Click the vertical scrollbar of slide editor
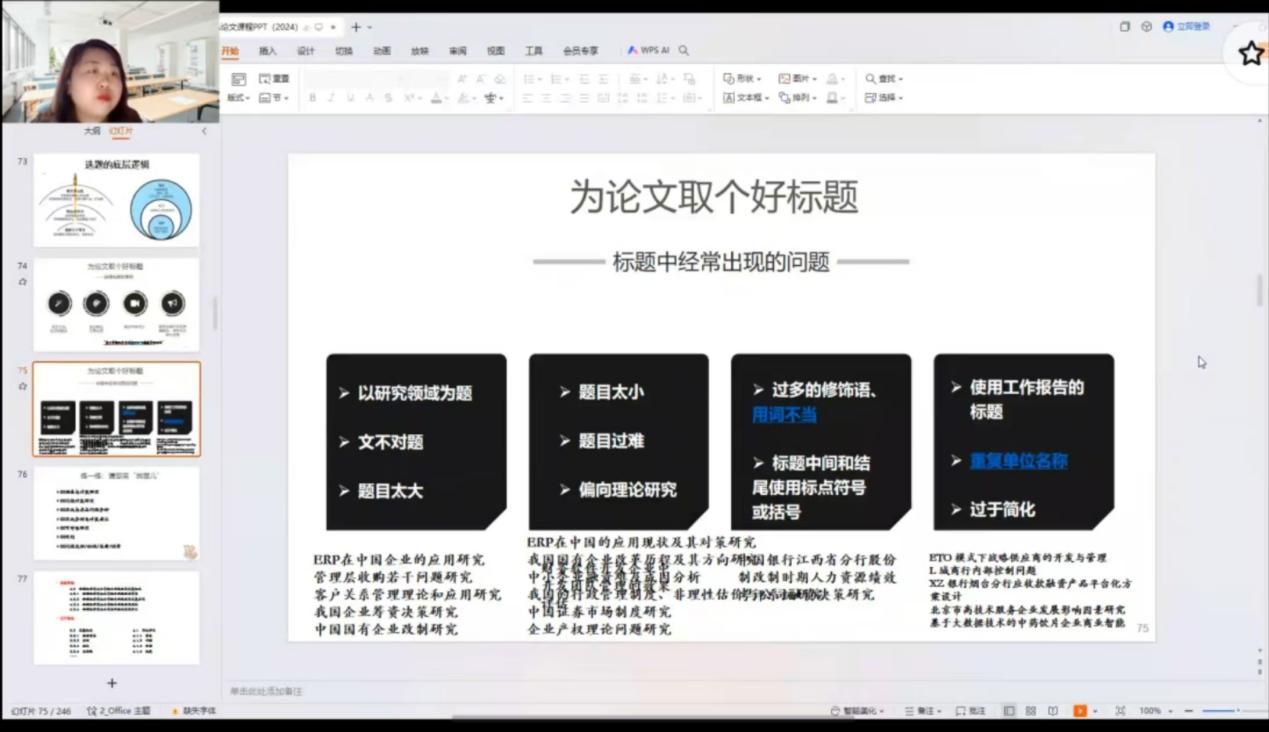Viewport: 1269px width, 732px height. click(1260, 290)
